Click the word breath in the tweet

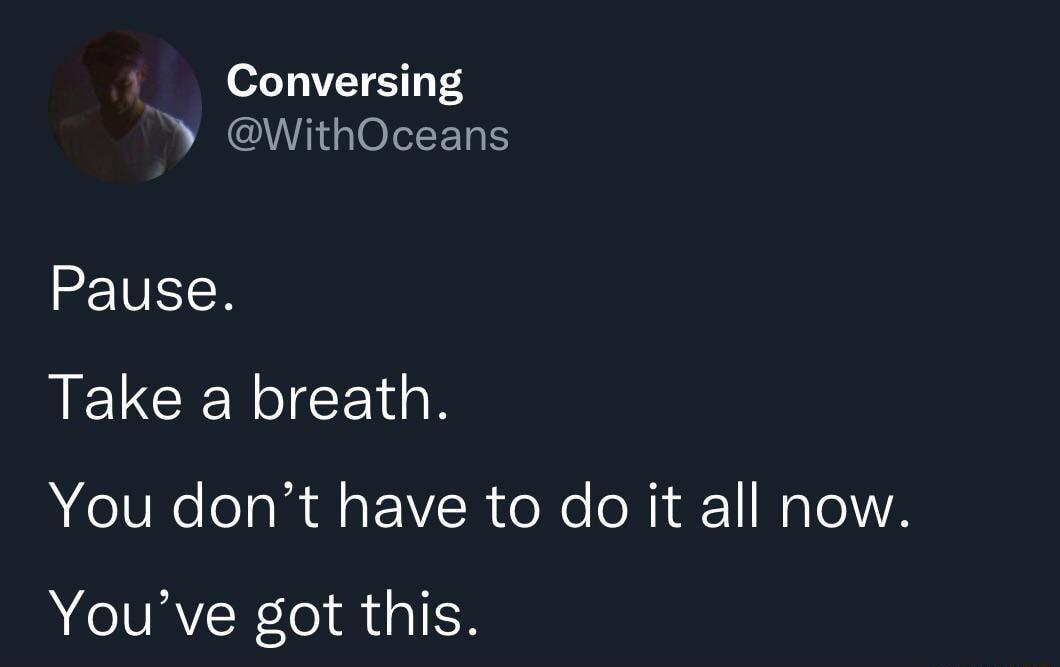[x=345, y=399]
